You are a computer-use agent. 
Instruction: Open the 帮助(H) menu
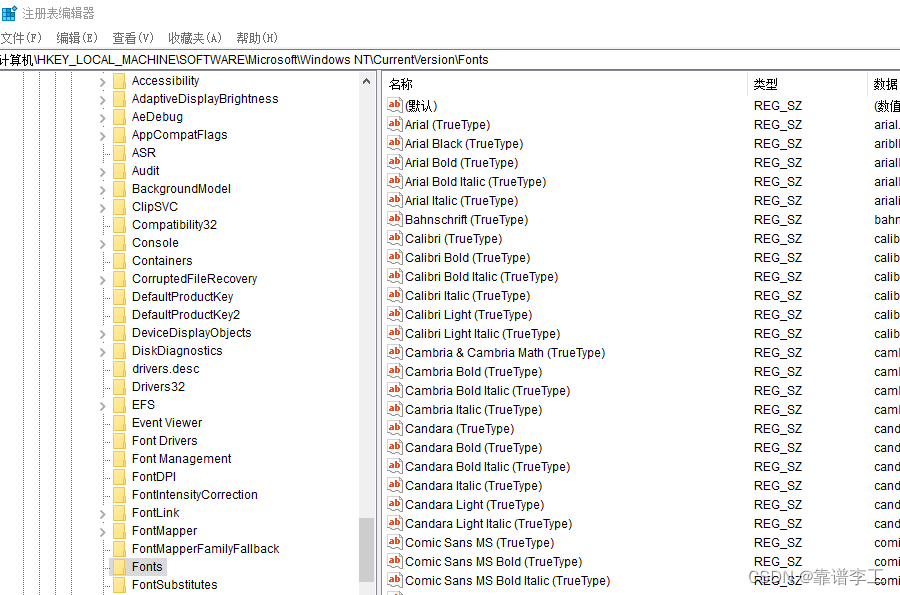pos(257,38)
